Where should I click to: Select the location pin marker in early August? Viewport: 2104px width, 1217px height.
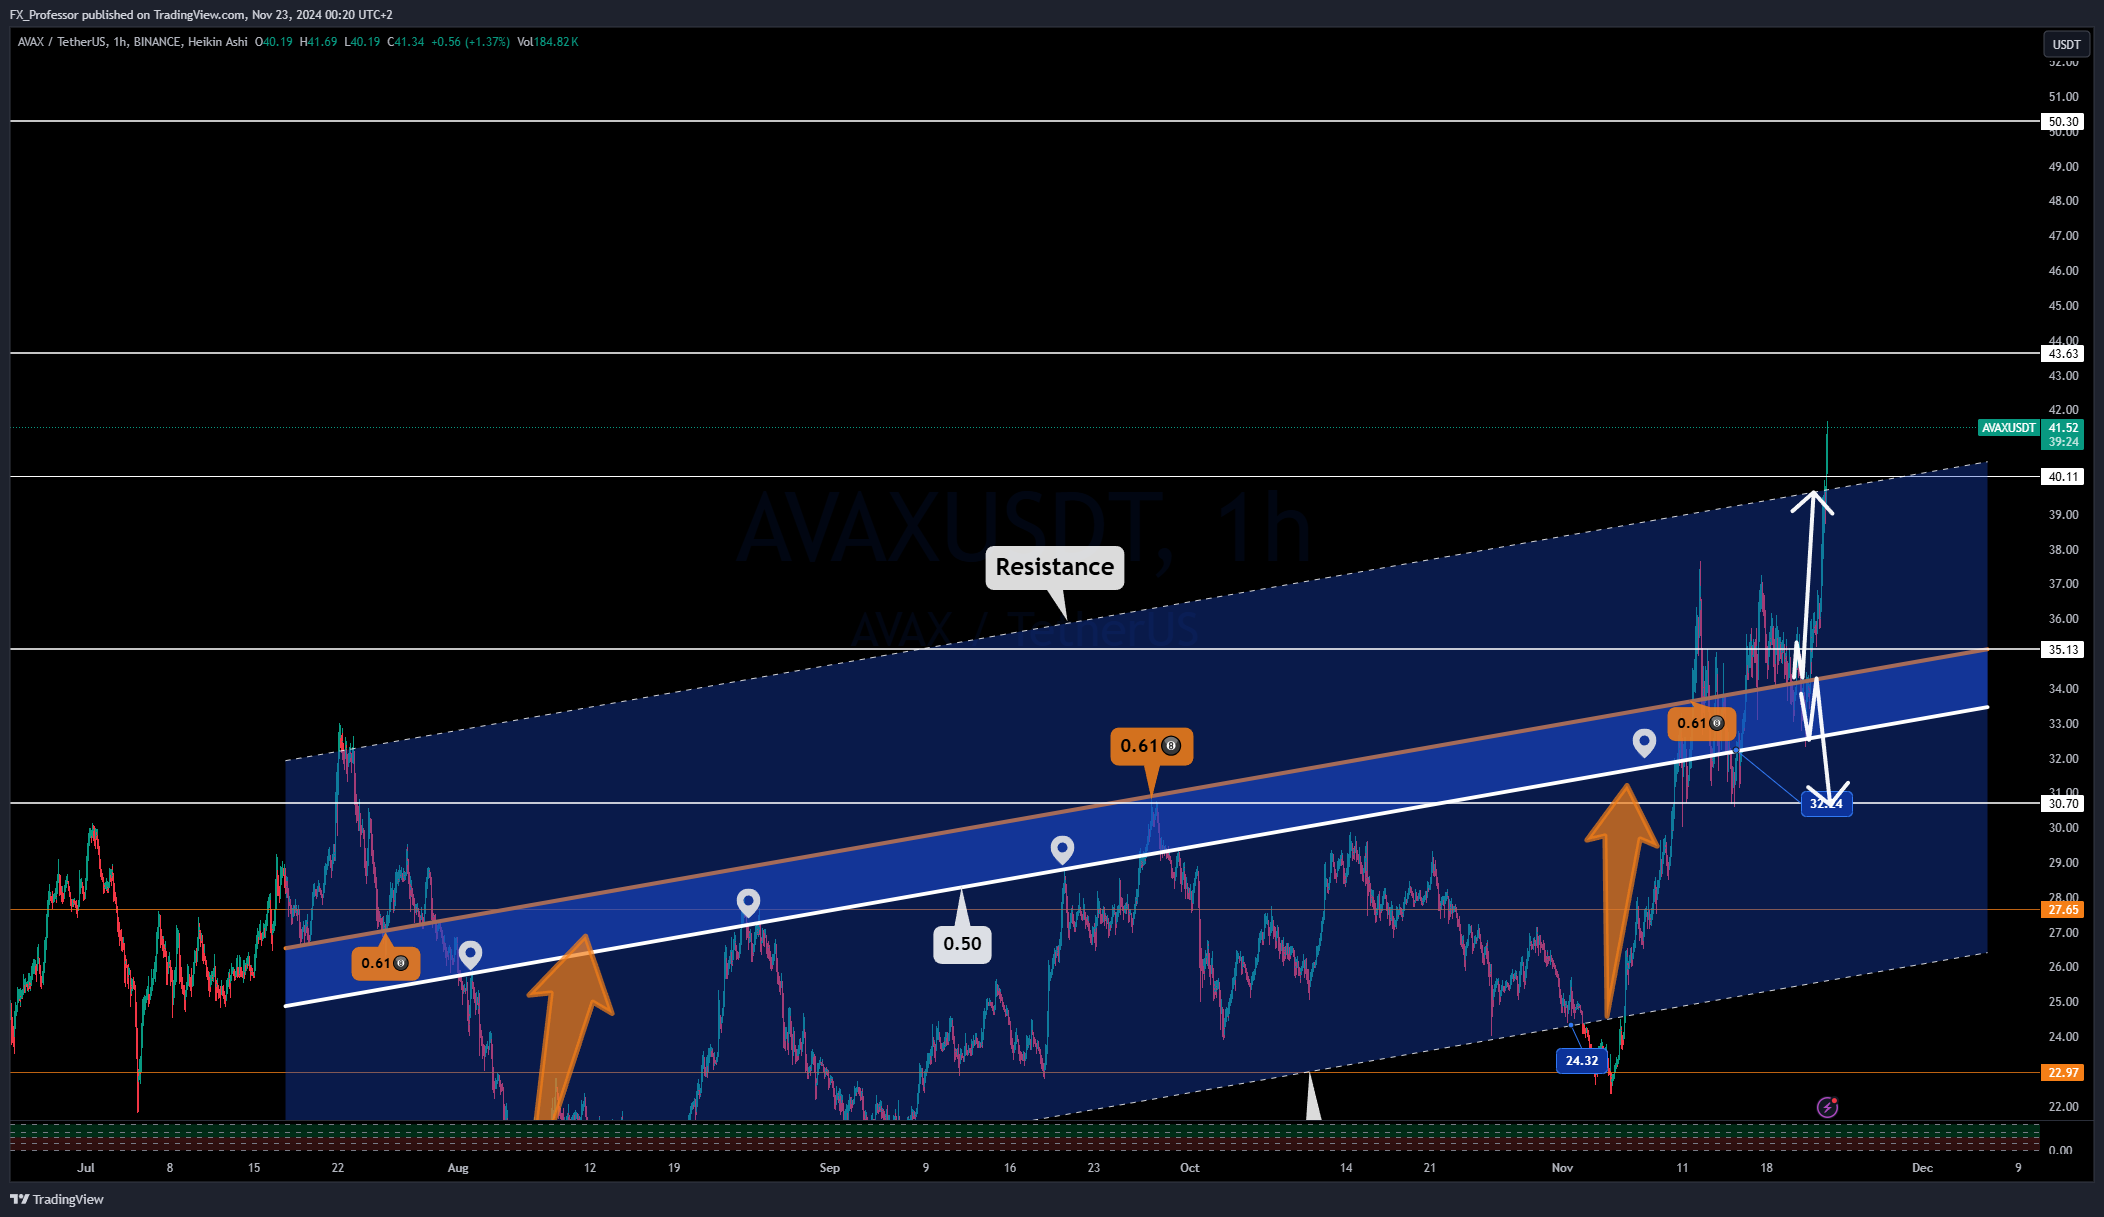click(x=470, y=955)
